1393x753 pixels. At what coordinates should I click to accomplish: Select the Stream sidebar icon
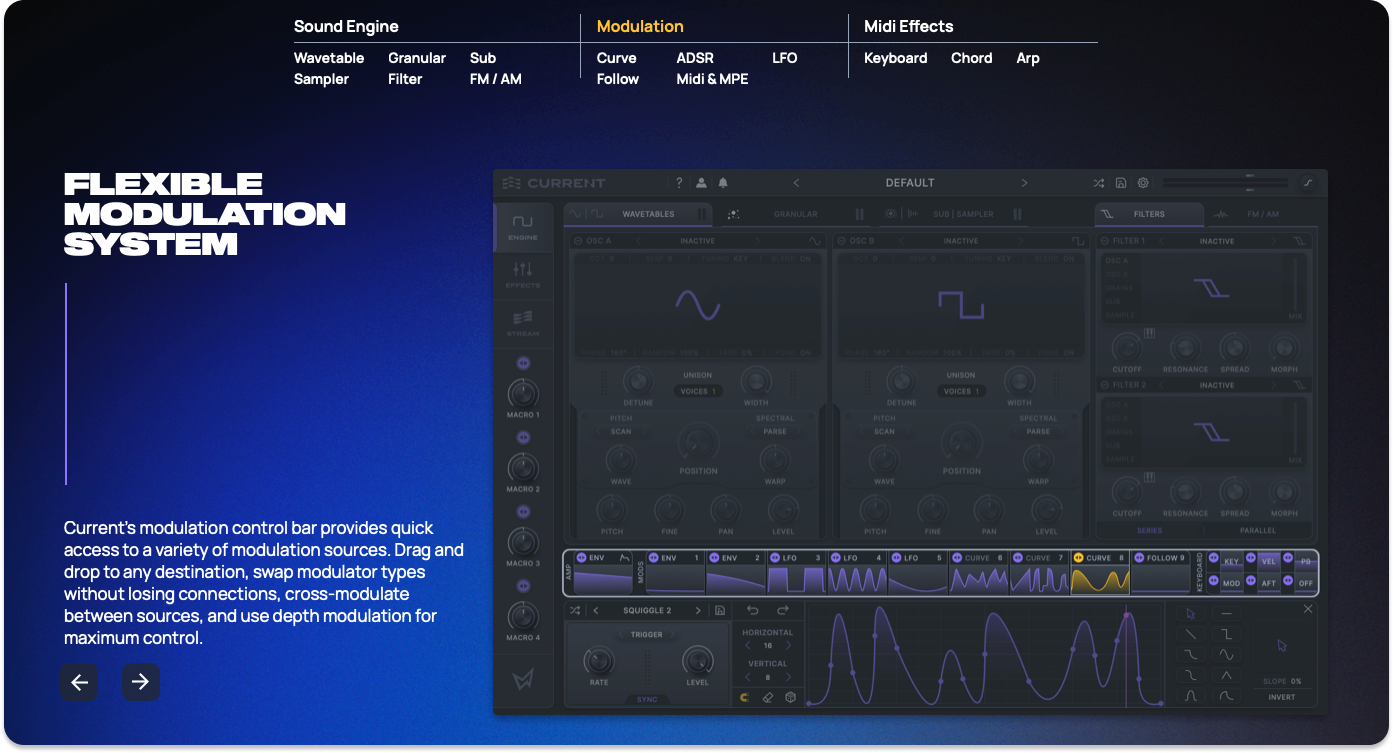click(523, 323)
